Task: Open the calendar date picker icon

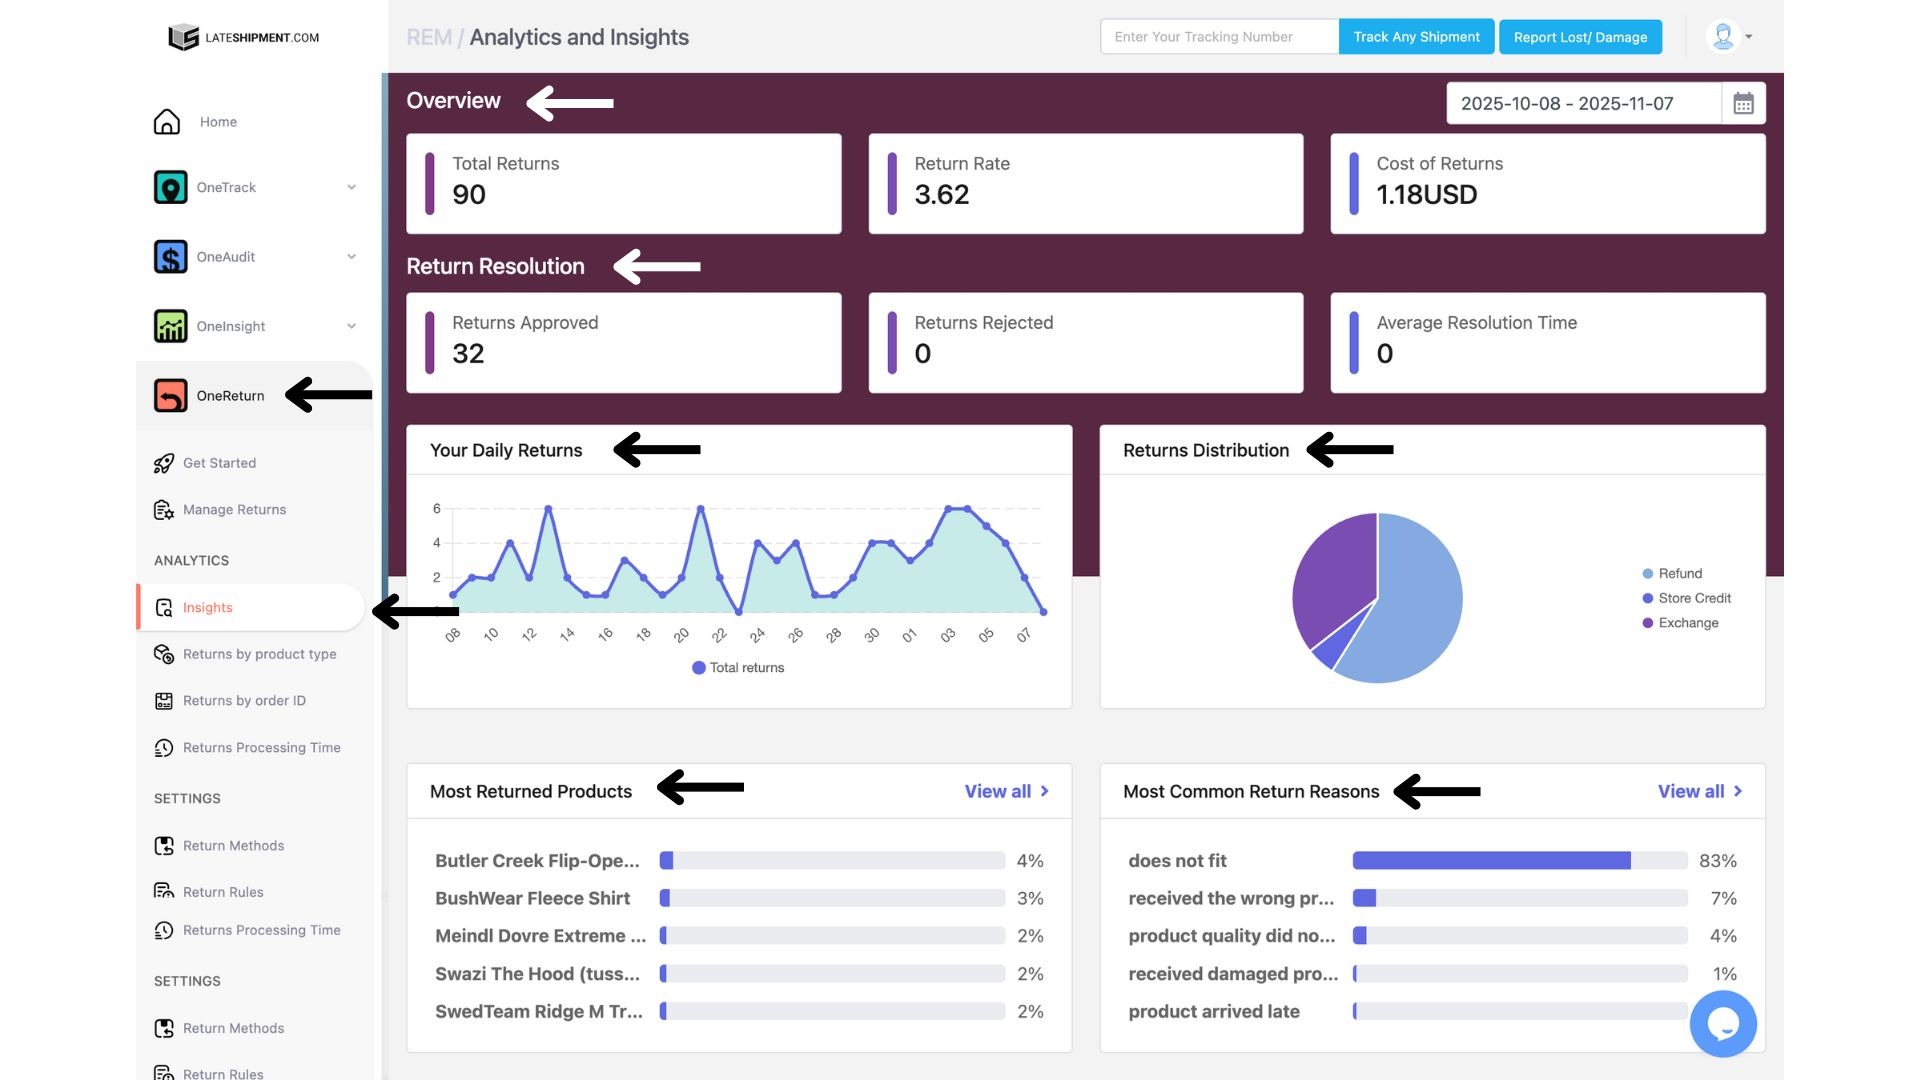Action: [1743, 104]
